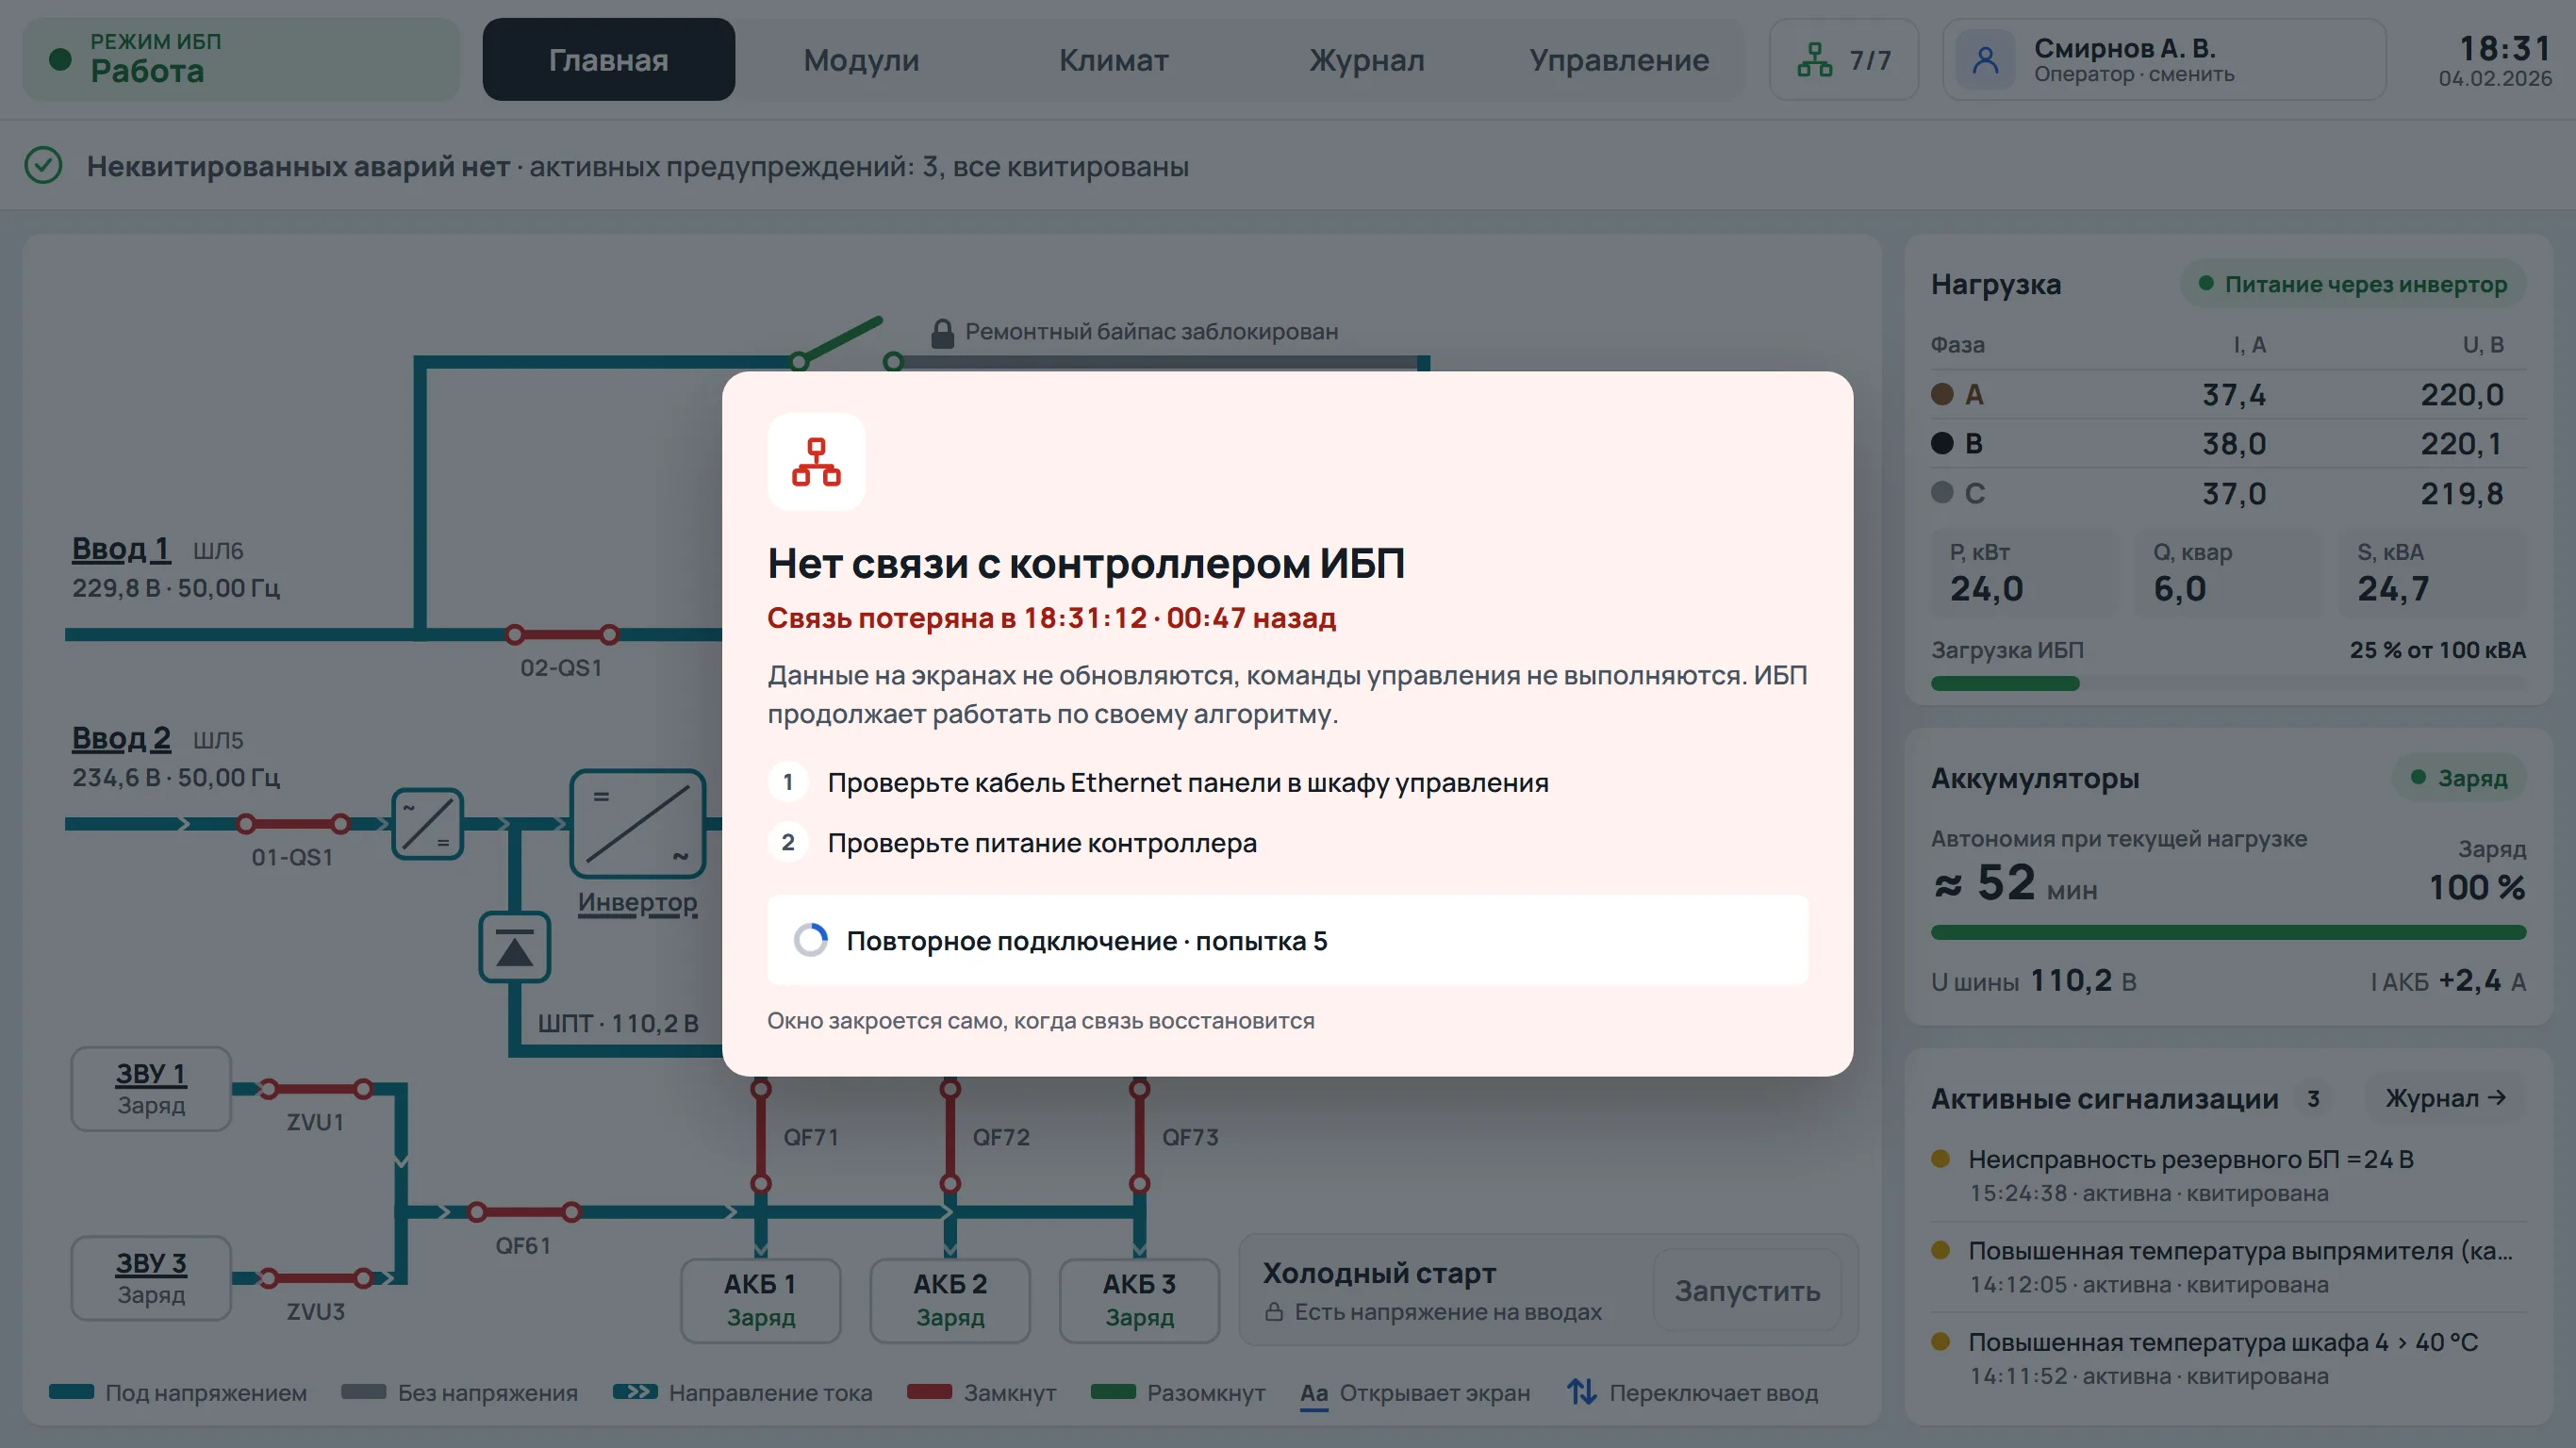Click the reconnection spinner icon
This screenshot has width=2576, height=1448.
(810, 940)
